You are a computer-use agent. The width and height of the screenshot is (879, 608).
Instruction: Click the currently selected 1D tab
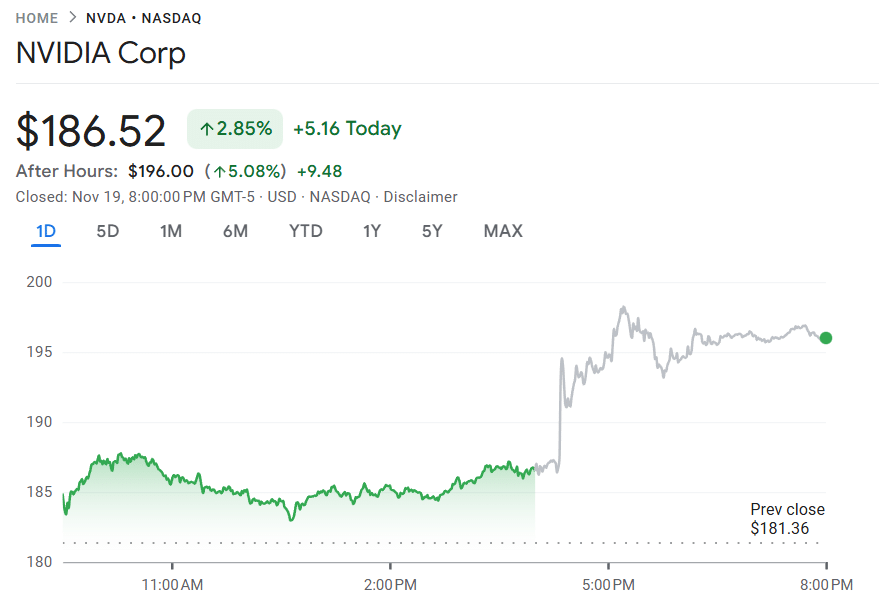point(46,231)
